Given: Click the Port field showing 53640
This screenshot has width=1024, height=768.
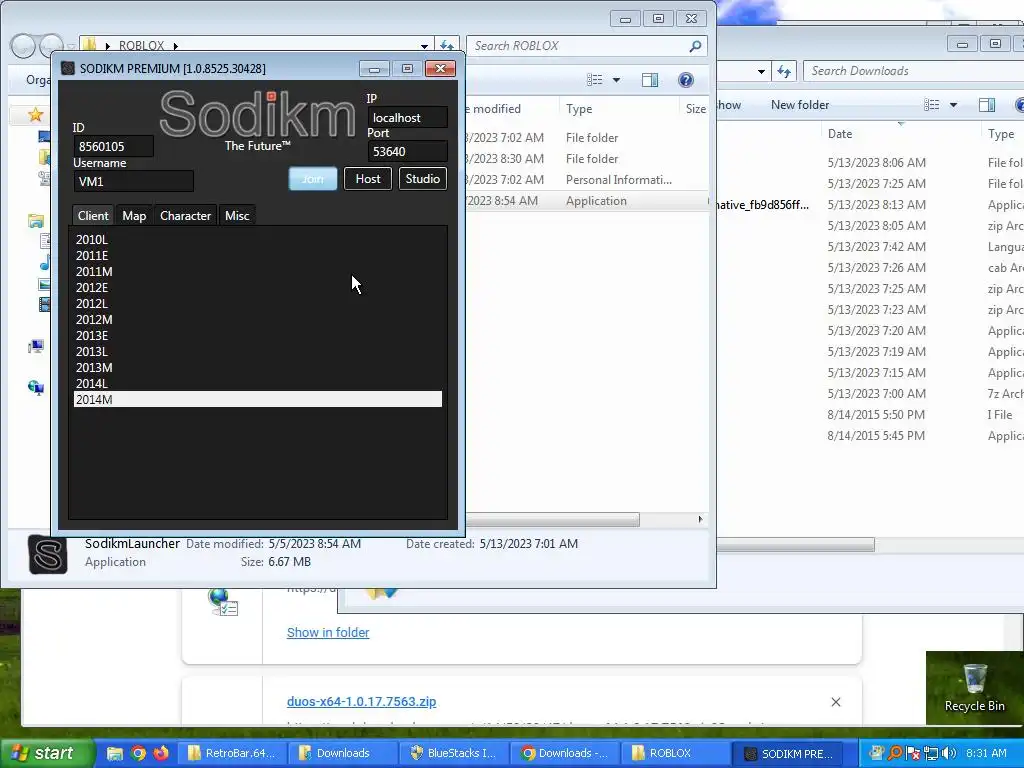Looking at the screenshot, I should 408,152.
